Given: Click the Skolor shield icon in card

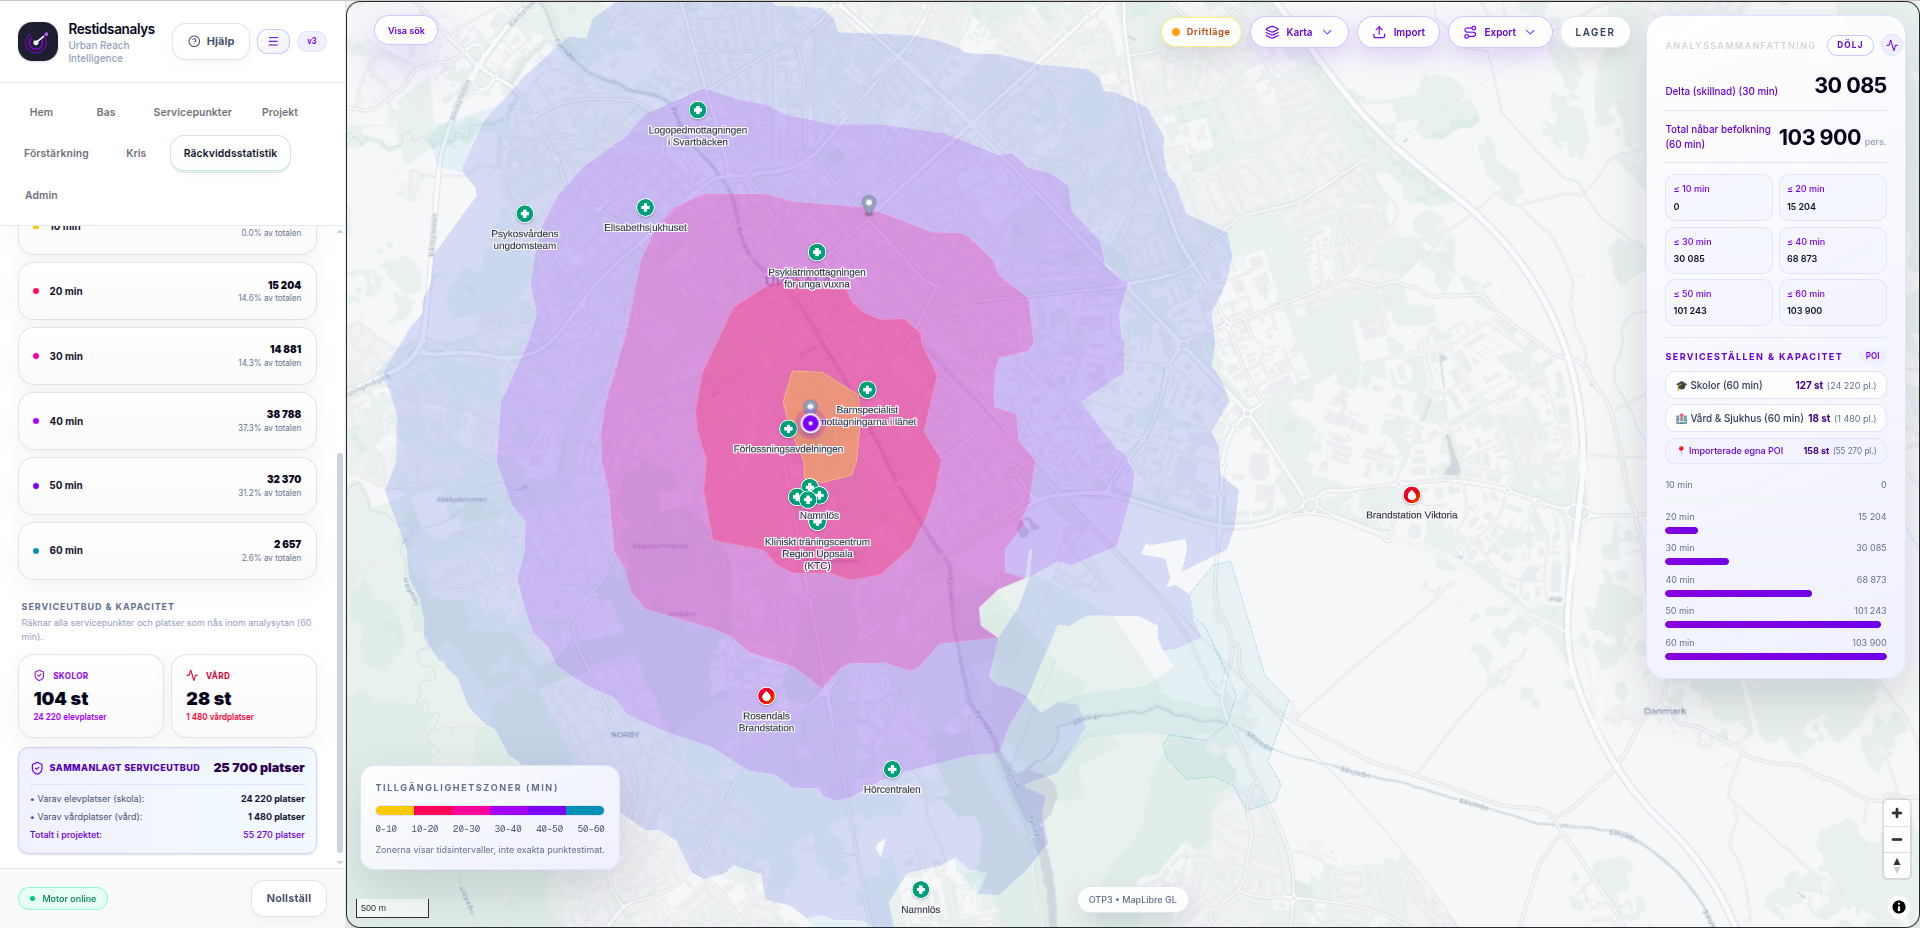Looking at the screenshot, I should [40, 675].
